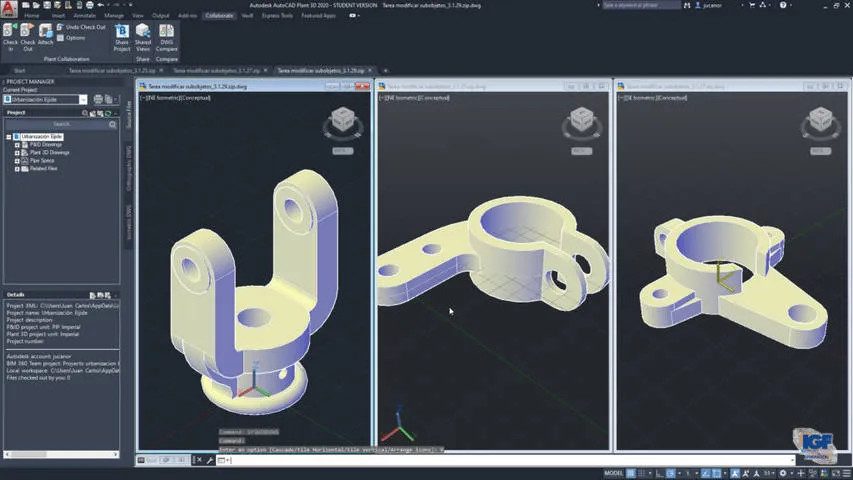This screenshot has width=853, height=480.
Task: Add a new drawing tab with plus
Action: click(386, 71)
